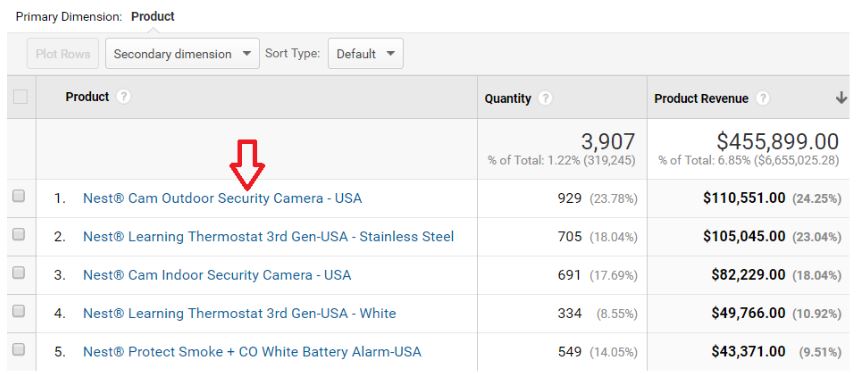This screenshot has width=858, height=374.
Task: Check the box for Nest Cam Outdoor row
Action: tap(19, 196)
